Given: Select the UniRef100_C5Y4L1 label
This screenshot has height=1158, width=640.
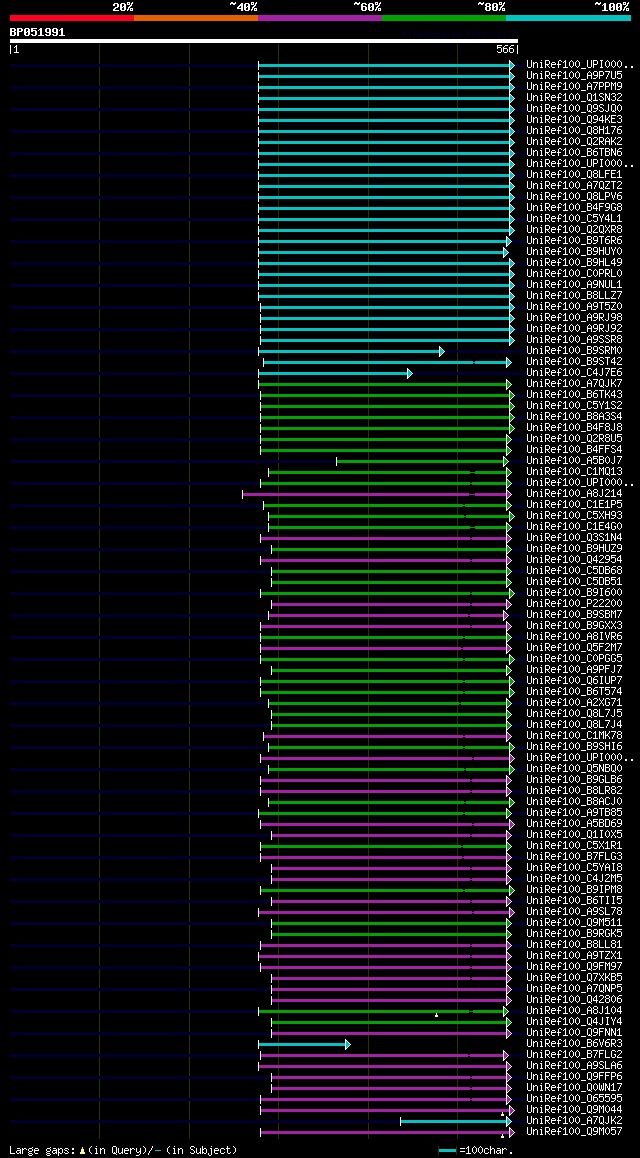Looking at the screenshot, I should [574, 219].
